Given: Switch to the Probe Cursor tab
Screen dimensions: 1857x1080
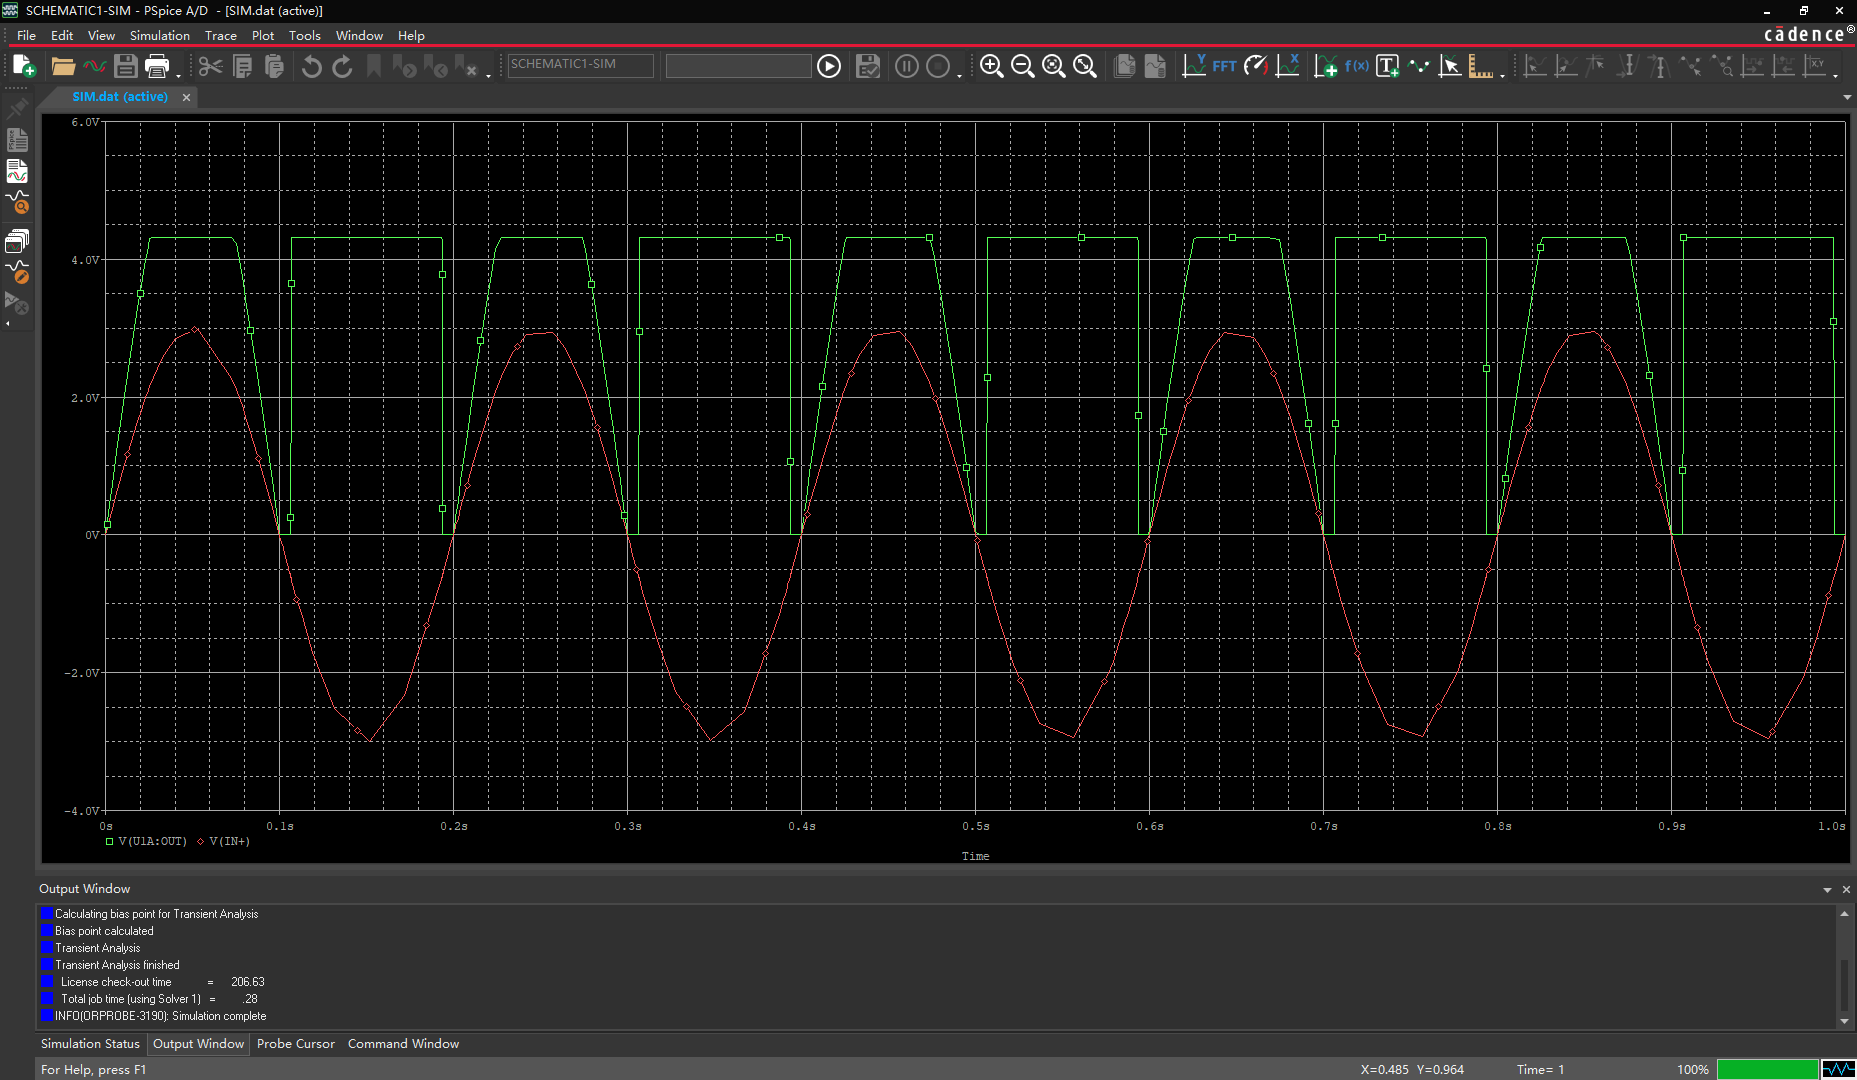Looking at the screenshot, I should pos(295,1043).
